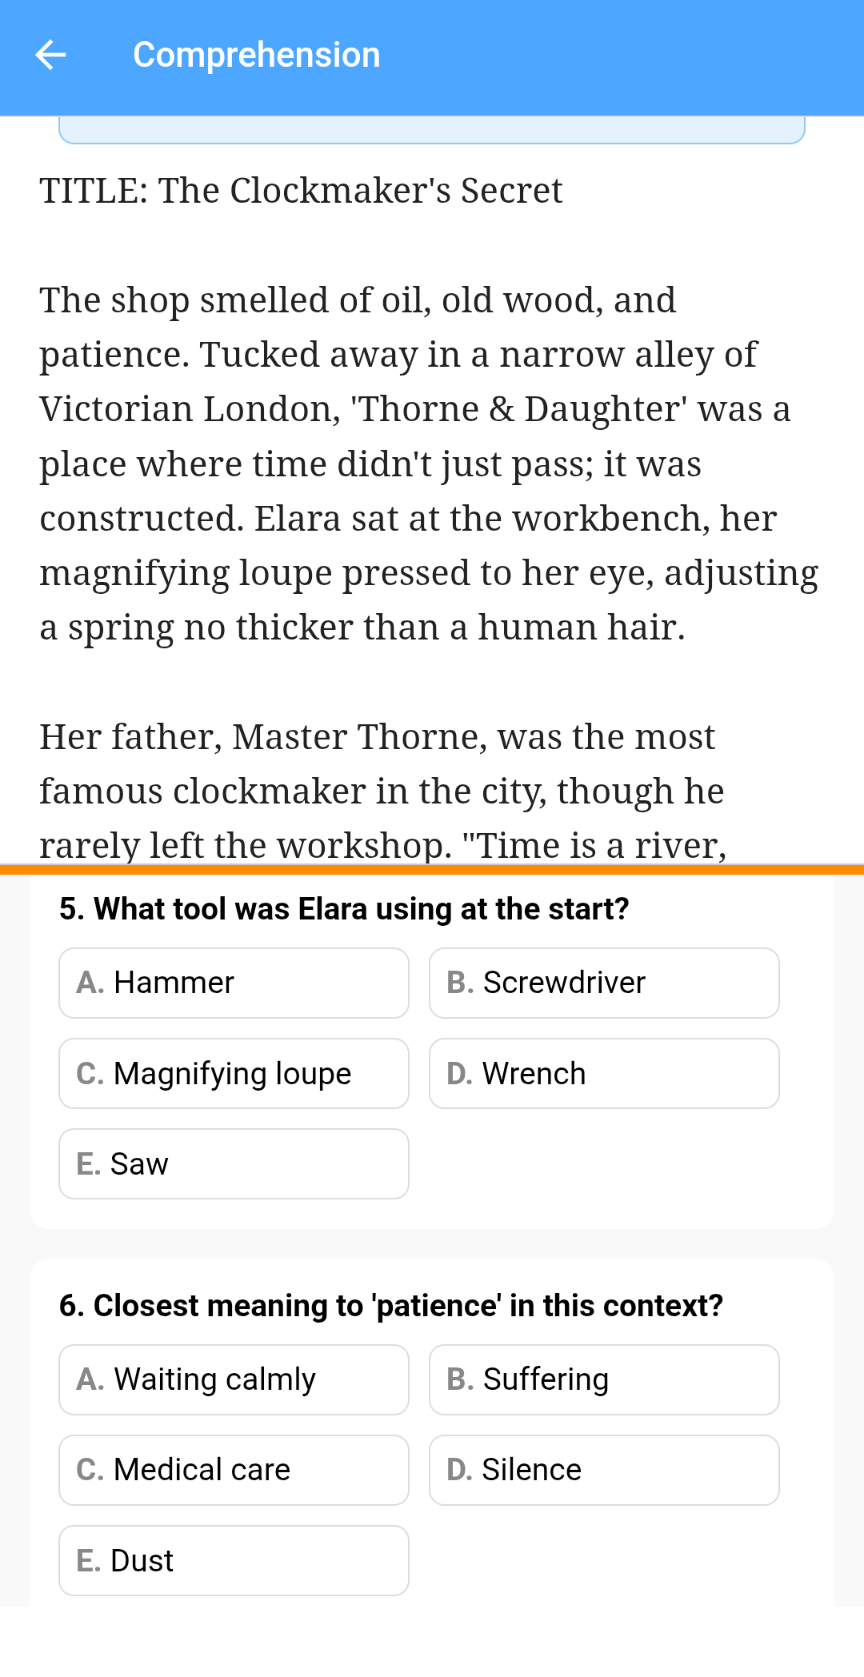This screenshot has height=1677, width=864.
Task: Select answer E. Saw
Action: [x=233, y=1164]
